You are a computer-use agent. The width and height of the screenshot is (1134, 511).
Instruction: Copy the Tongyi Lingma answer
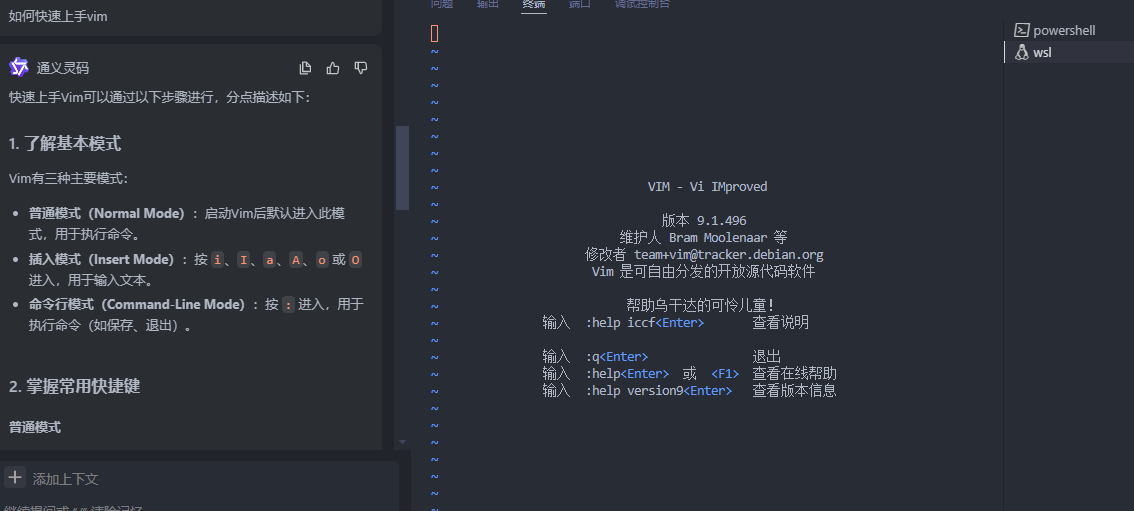(305, 68)
